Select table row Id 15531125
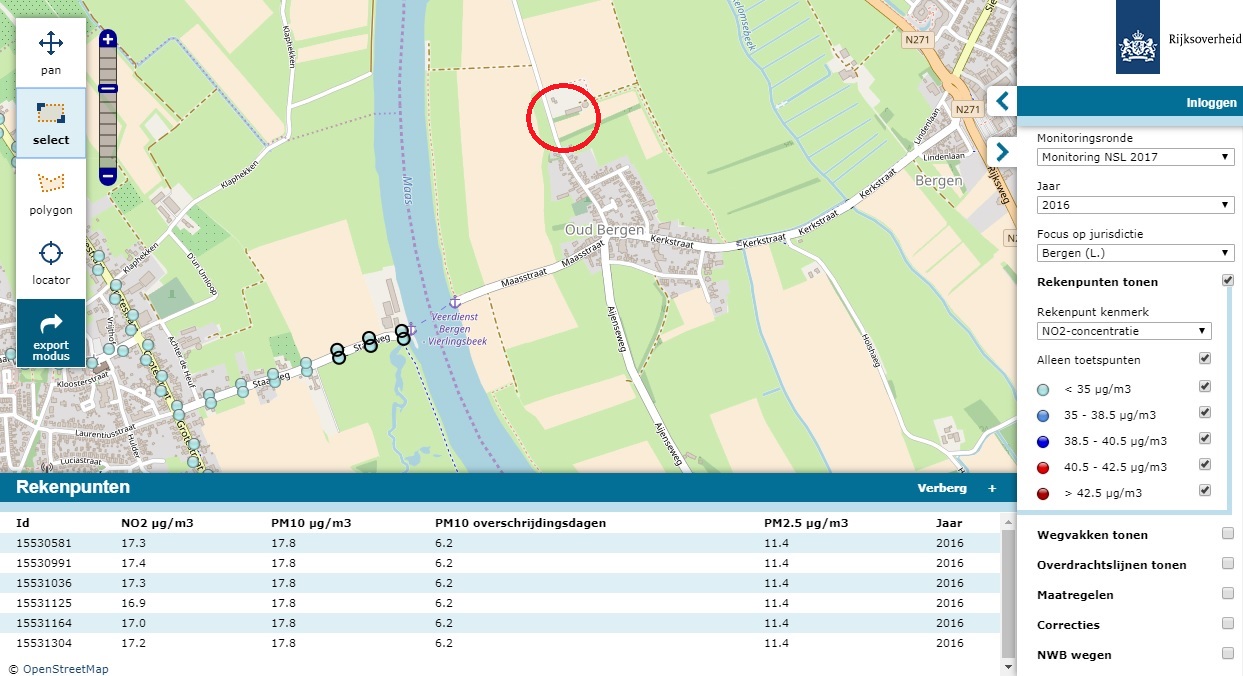The height and width of the screenshot is (676, 1243). pyautogui.click(x=500, y=603)
